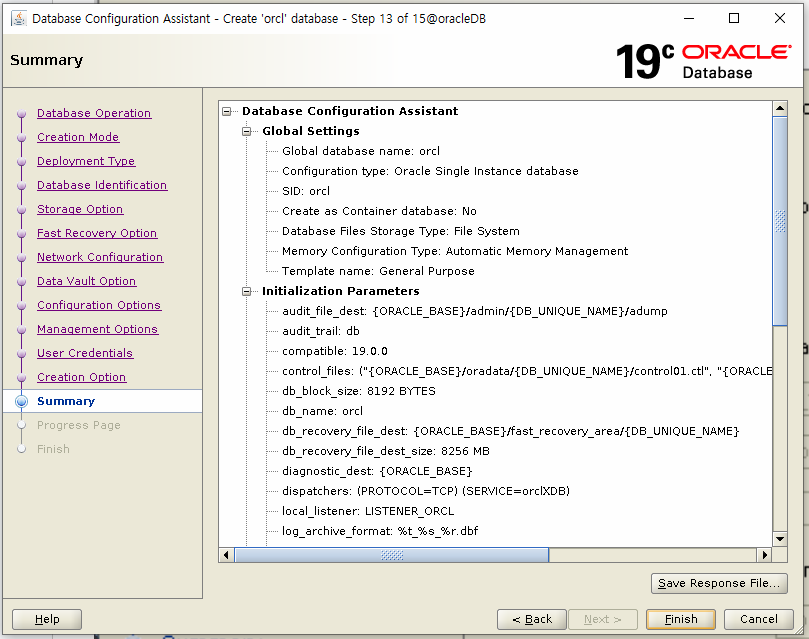Image resolution: width=809 pixels, height=639 pixels.
Task: Select 'db_block_size: 8192 BYTES' row
Action: point(359,391)
